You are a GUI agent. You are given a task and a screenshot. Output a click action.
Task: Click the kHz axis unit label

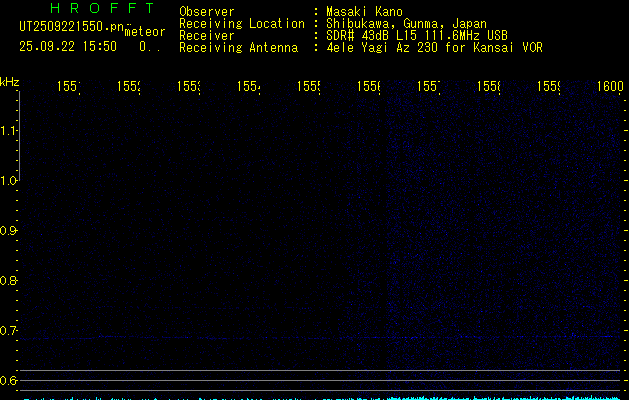(10, 82)
